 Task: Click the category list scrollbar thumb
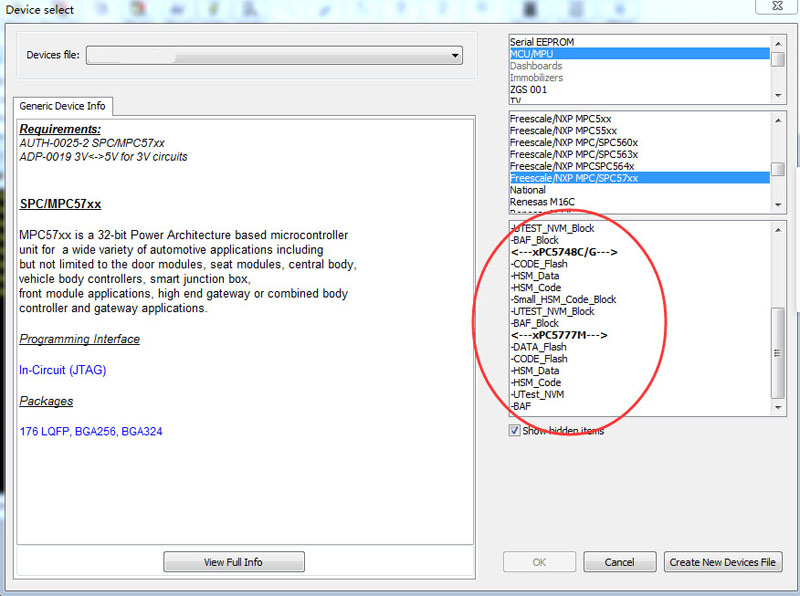pyautogui.click(x=778, y=59)
